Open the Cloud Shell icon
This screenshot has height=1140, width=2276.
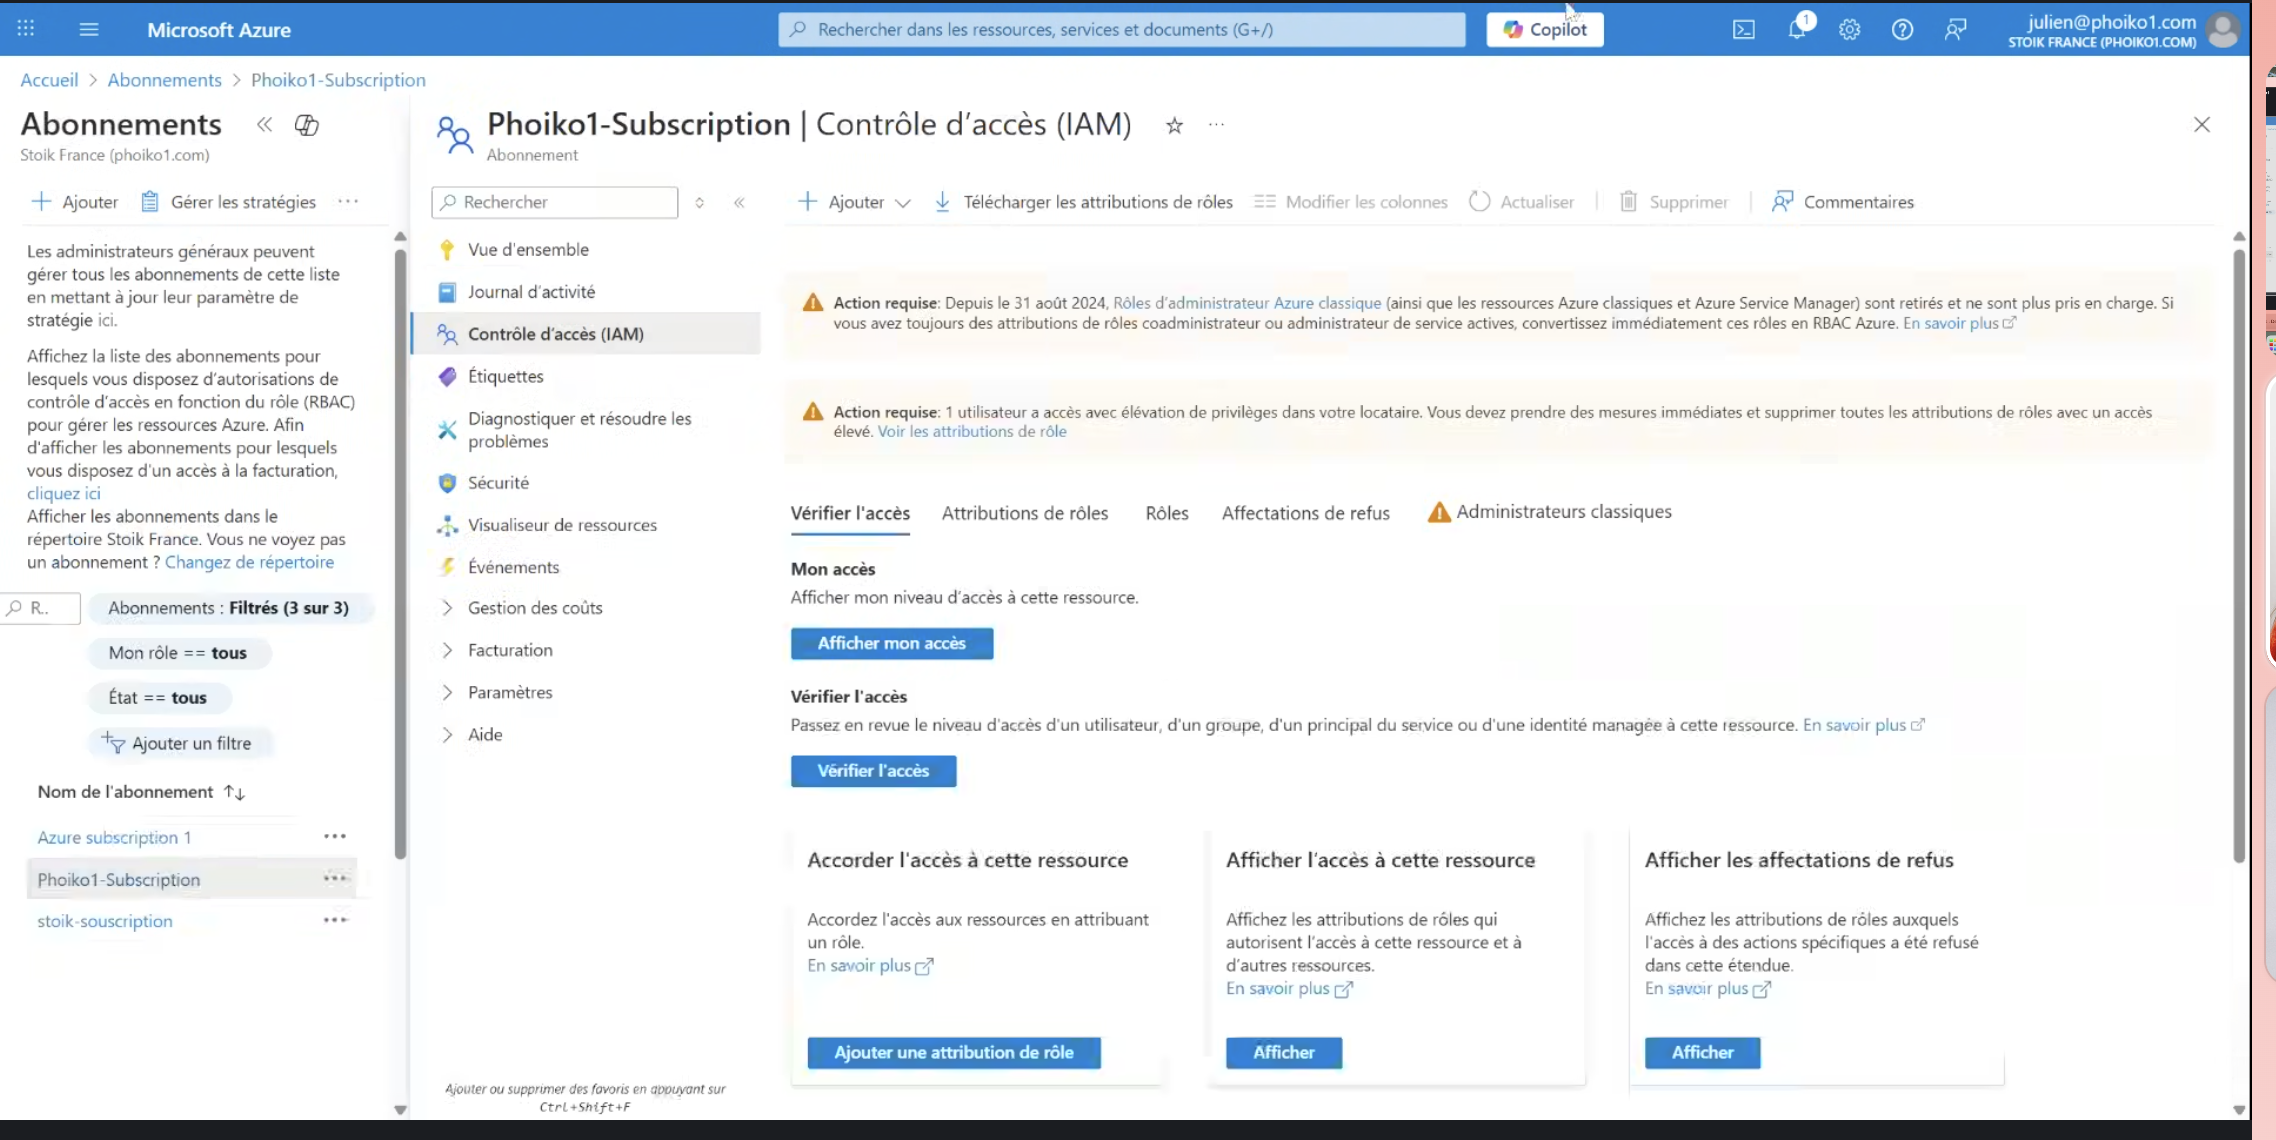click(1743, 30)
